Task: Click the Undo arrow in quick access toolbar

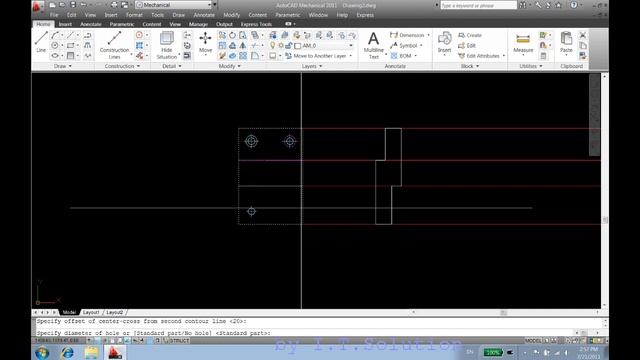Action: (x=84, y=5)
